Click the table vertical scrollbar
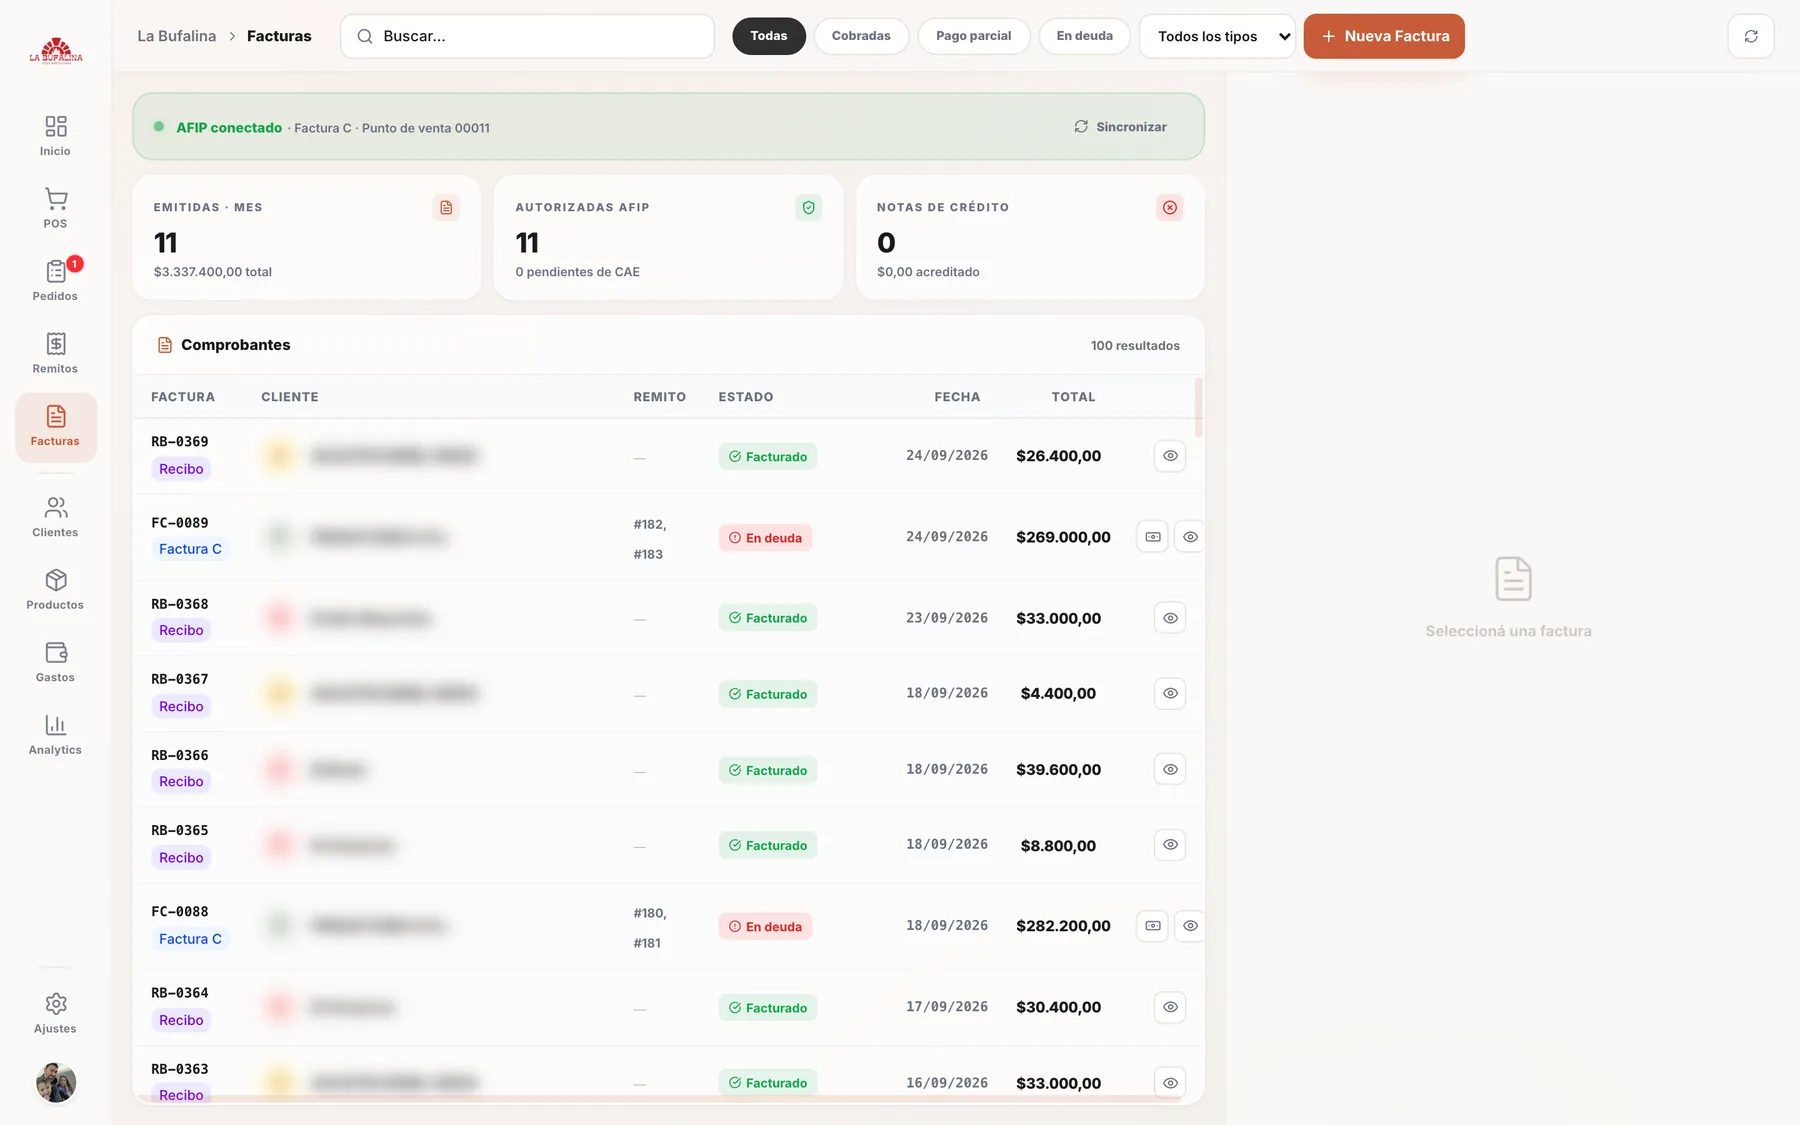 [1198, 407]
